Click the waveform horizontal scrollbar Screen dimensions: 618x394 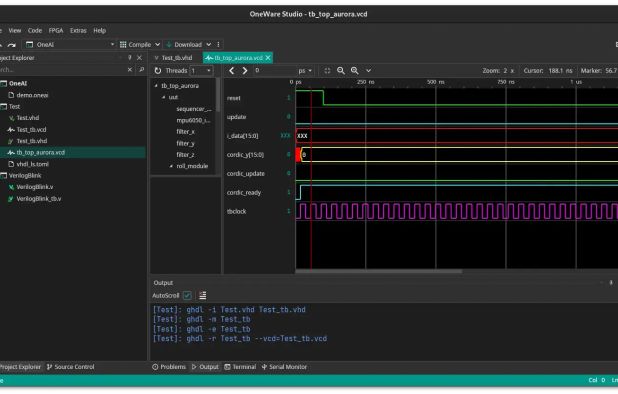pyautogui.click(x=378, y=271)
